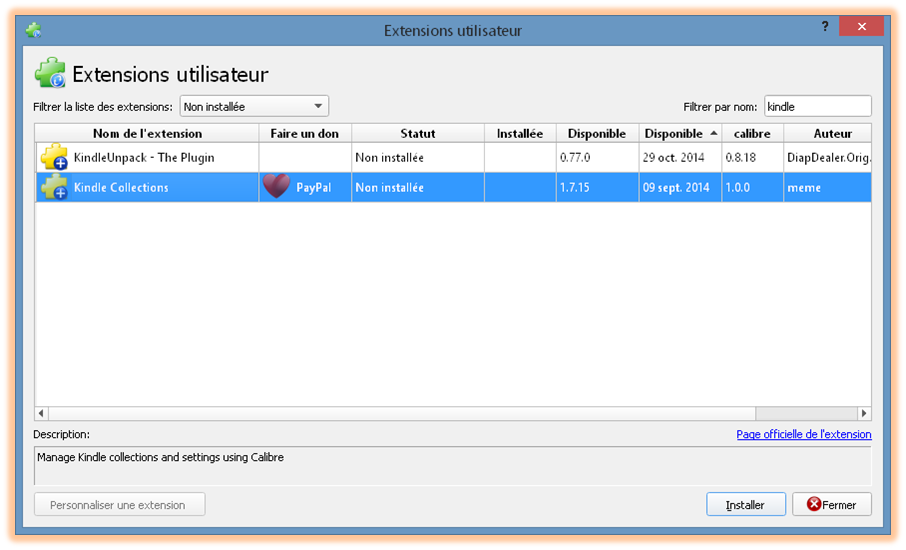906x550 pixels.
Task: Sort by 'Disponible' date column with arrow
Action: pos(680,133)
